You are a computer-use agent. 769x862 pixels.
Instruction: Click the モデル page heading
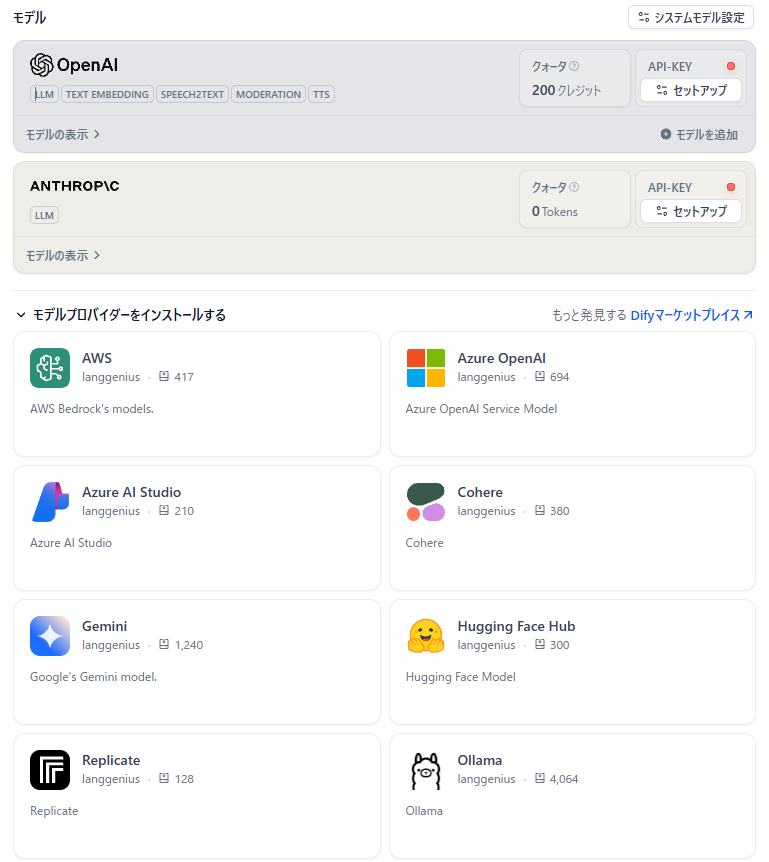point(29,18)
